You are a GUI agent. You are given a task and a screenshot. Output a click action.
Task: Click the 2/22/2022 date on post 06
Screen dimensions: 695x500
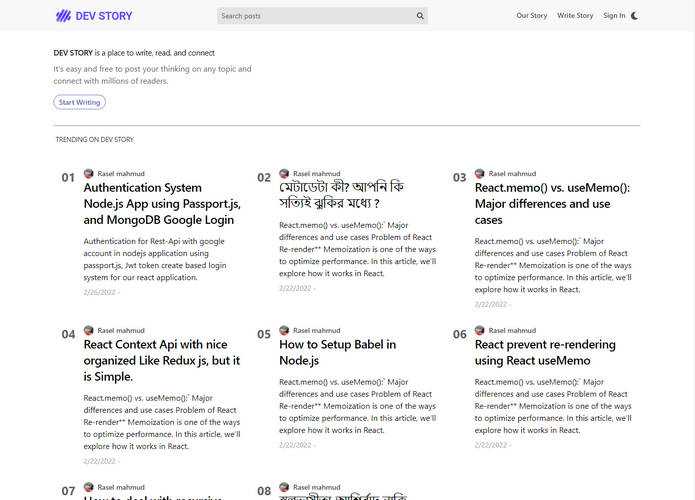(491, 445)
